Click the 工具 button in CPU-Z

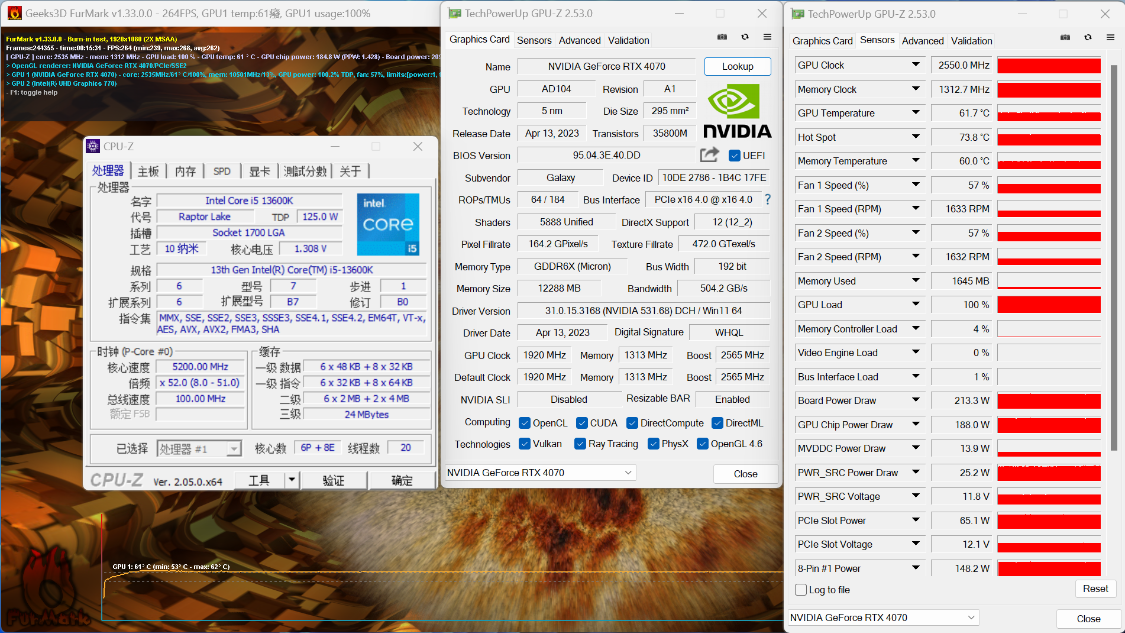(x=259, y=480)
